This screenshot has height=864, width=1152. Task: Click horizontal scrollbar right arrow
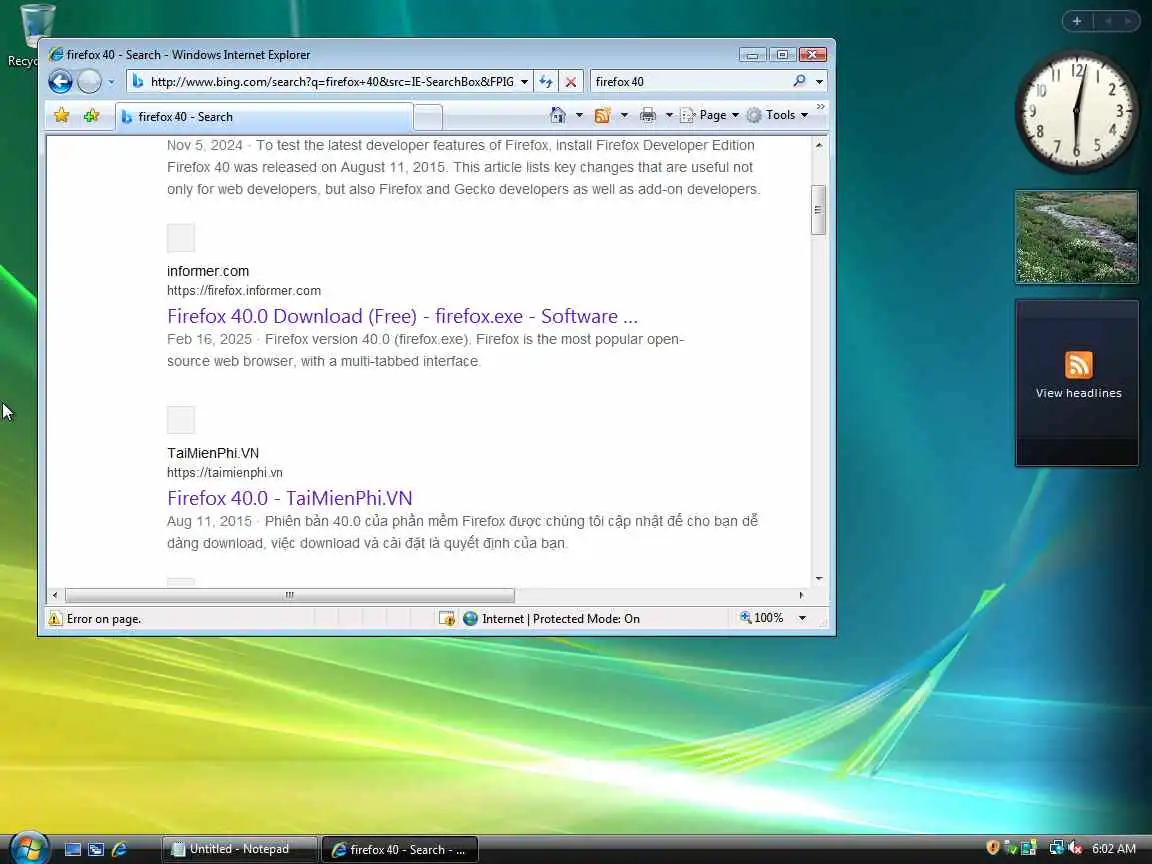801,595
